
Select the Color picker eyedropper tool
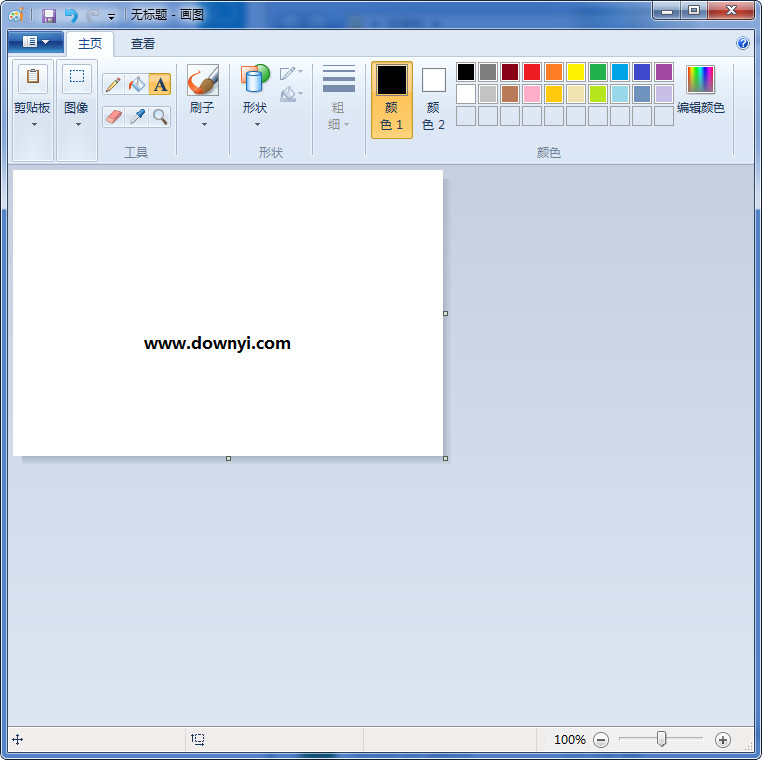pos(137,117)
